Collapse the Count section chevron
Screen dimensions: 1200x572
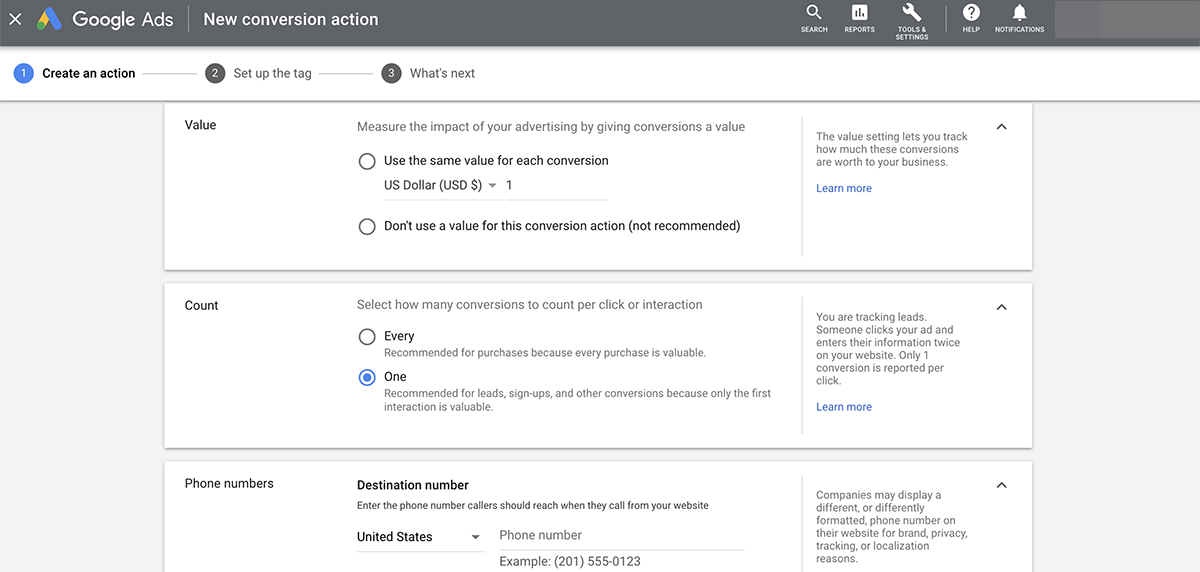pyautogui.click(x=1001, y=307)
